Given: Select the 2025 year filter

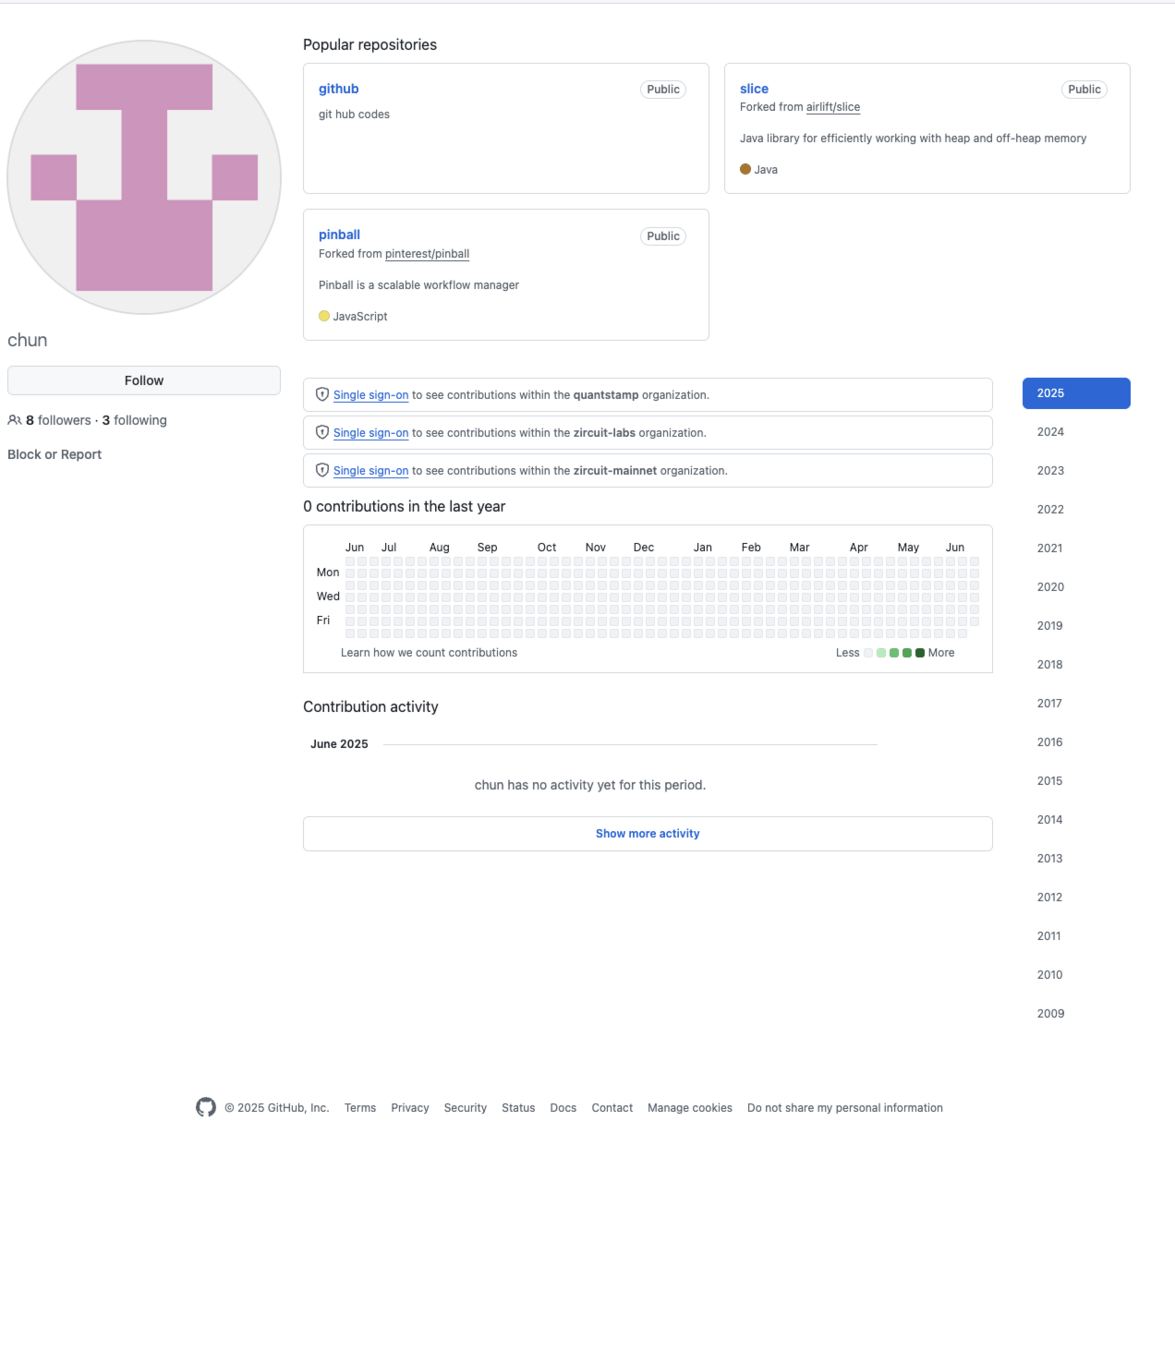Looking at the screenshot, I should point(1076,393).
